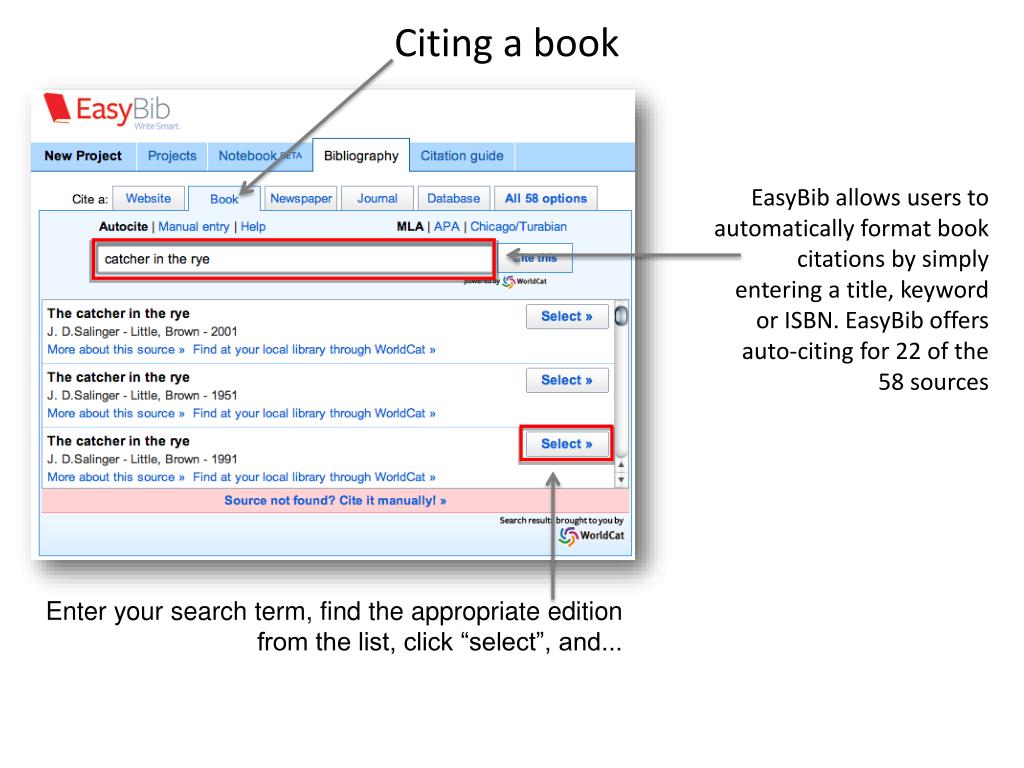Viewport: 1024px width, 768px height.
Task: Switch to Chicago/Turabian style
Action: point(519,227)
